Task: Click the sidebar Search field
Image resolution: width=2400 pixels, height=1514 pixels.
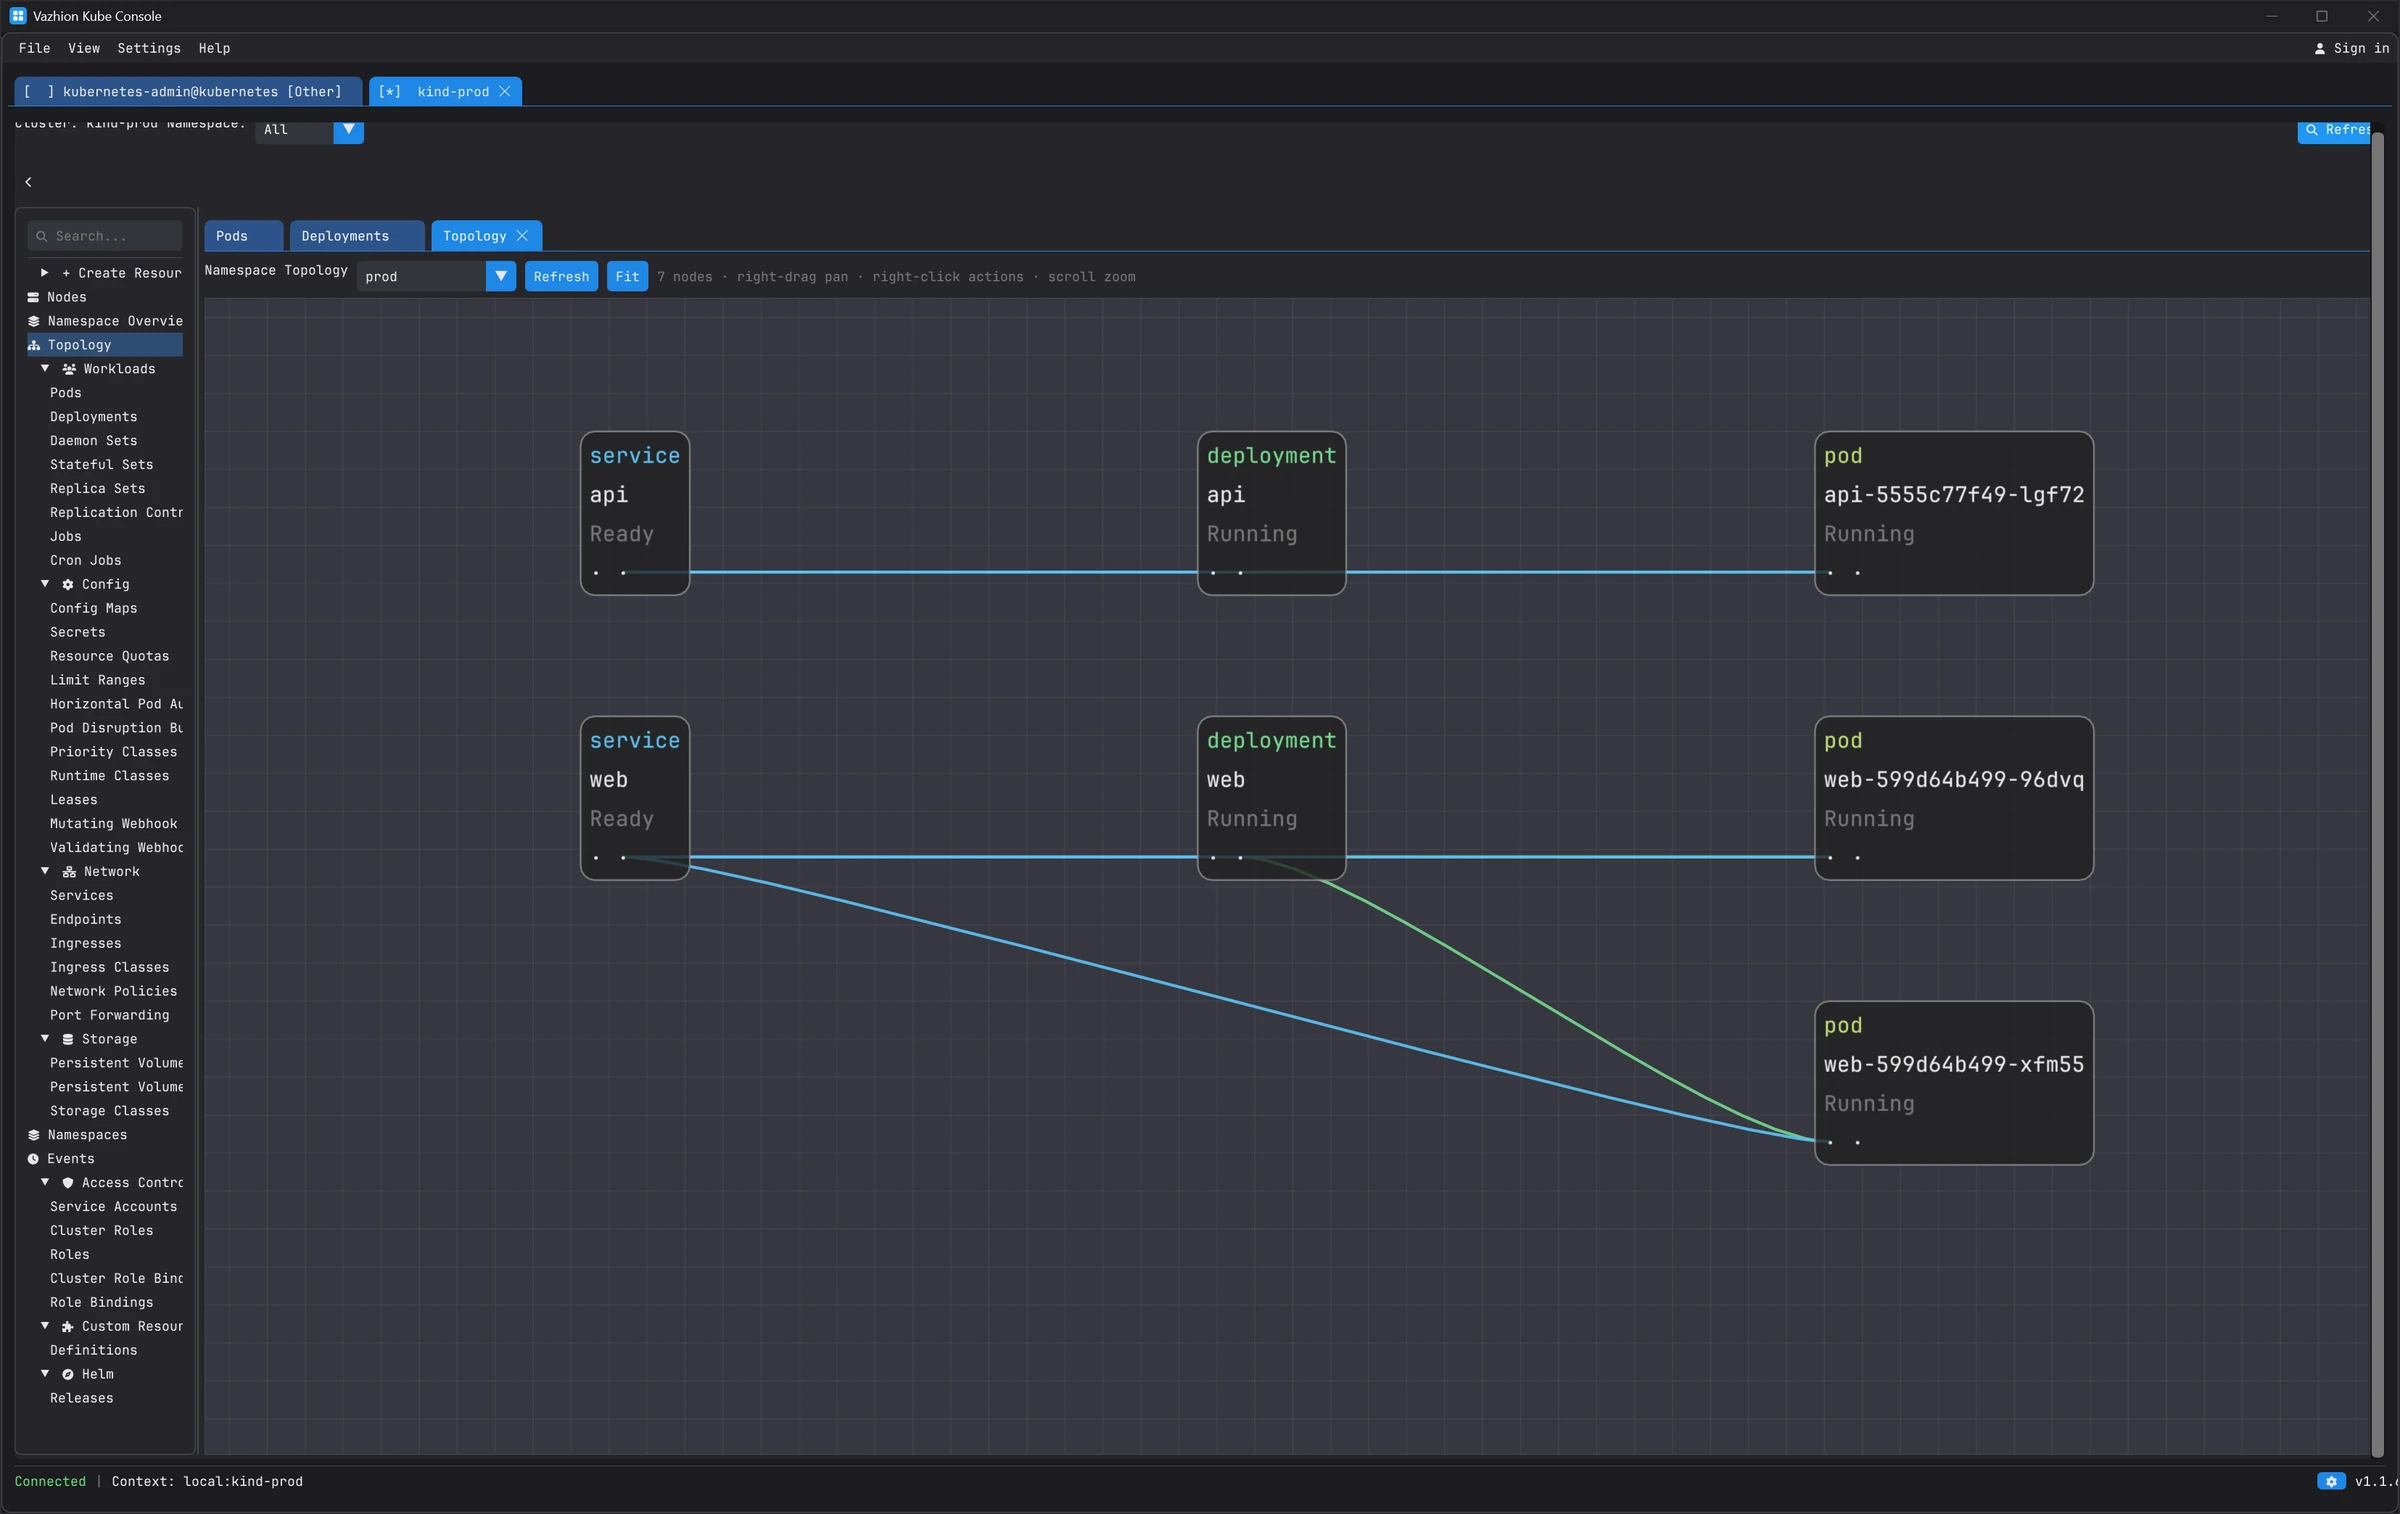Action: click(x=105, y=236)
